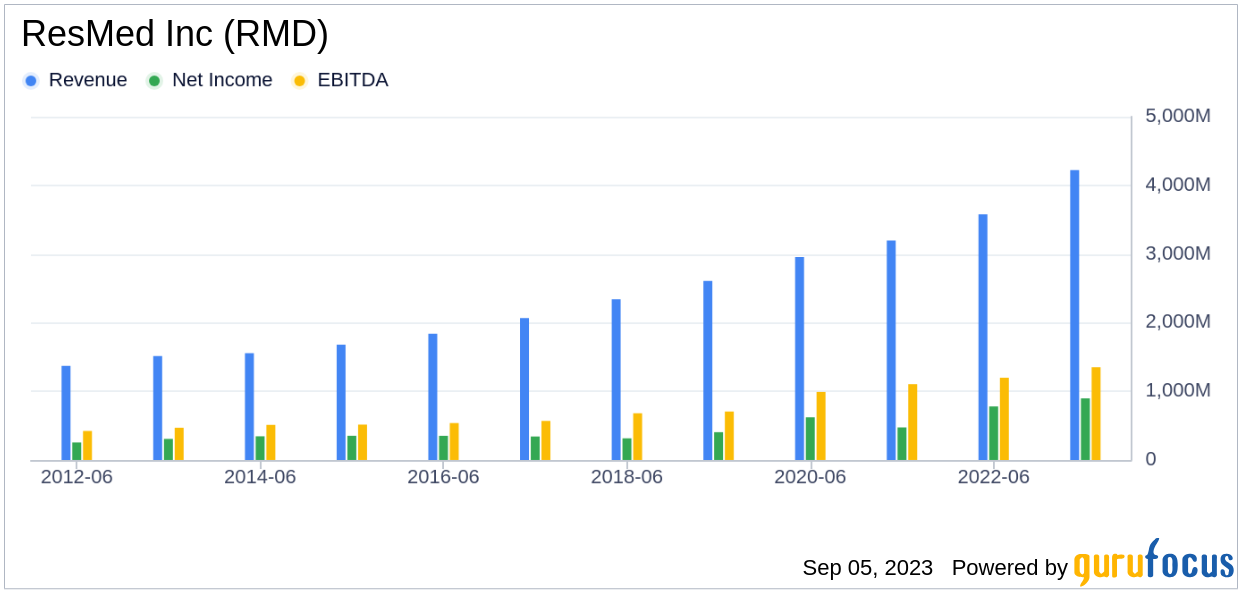This screenshot has height=593, width=1242.
Task: Click the 2020-06 green Net Income bar
Action: pos(810,438)
